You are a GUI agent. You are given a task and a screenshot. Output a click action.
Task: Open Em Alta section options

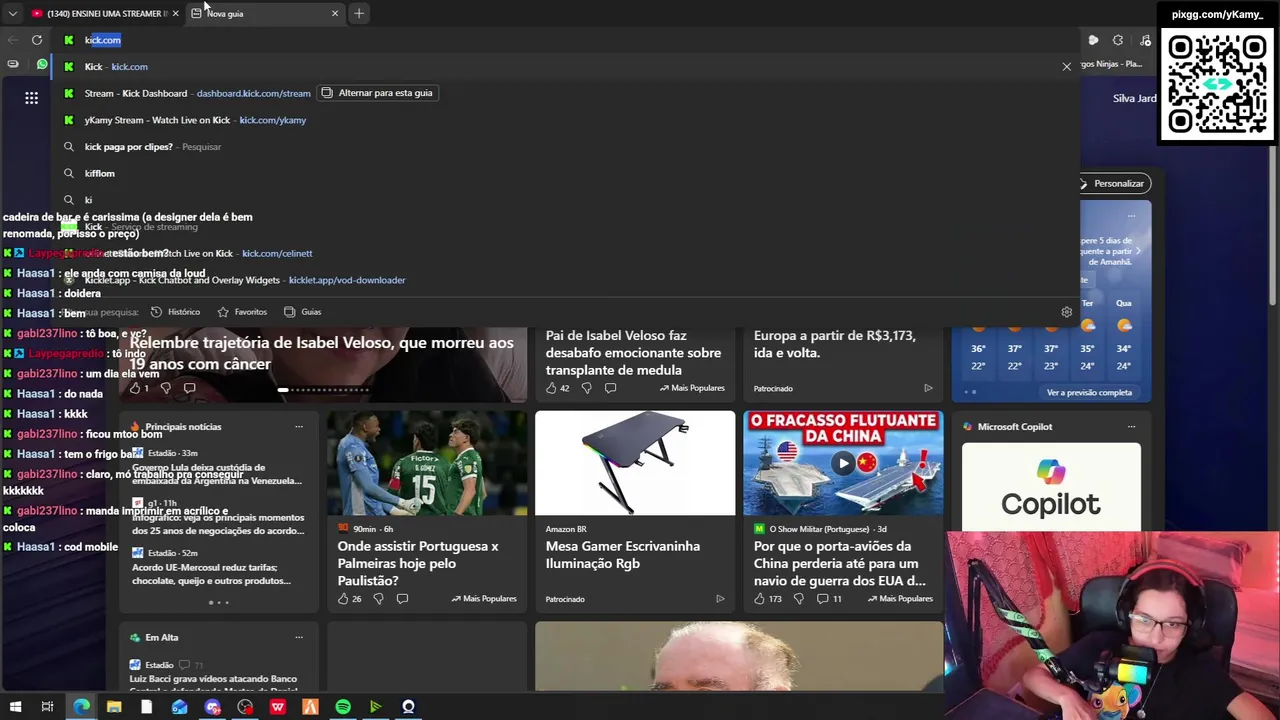click(x=298, y=637)
